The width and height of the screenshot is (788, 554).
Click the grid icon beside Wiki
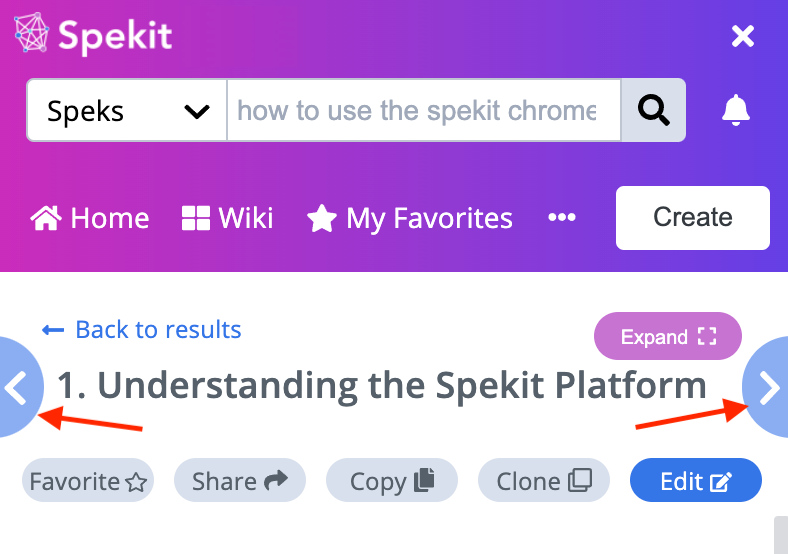[195, 218]
